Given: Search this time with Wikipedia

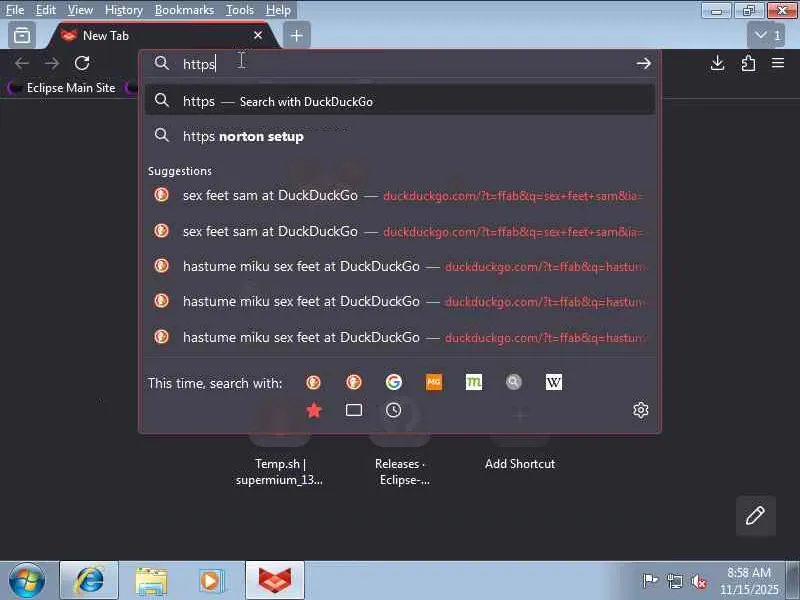Looking at the screenshot, I should pyautogui.click(x=554, y=382).
